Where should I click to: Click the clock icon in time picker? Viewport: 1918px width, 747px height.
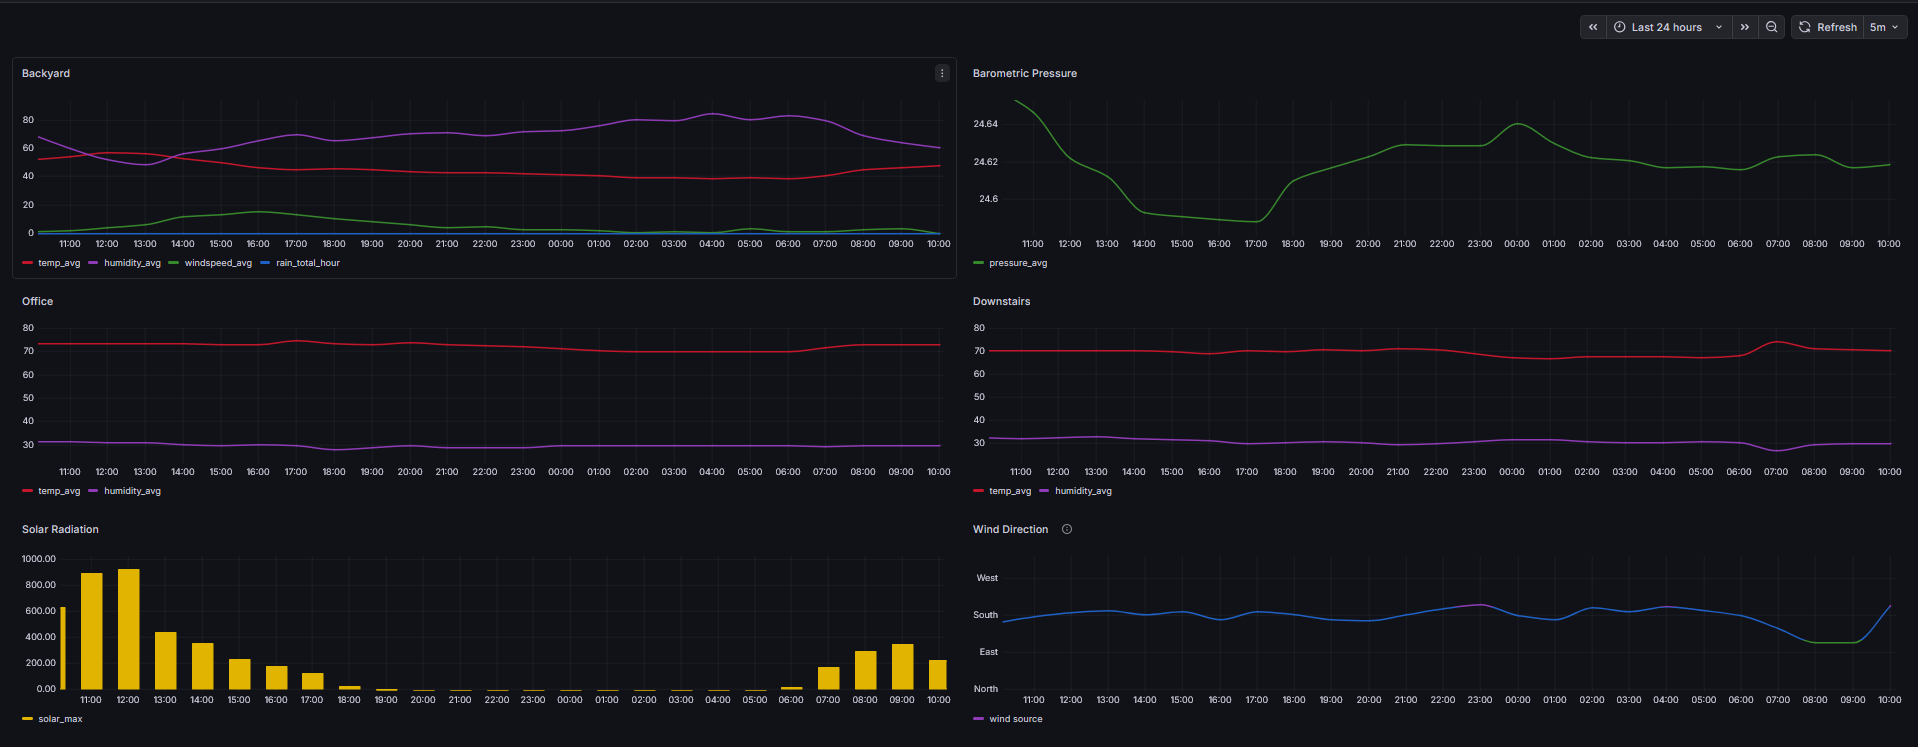click(1620, 27)
